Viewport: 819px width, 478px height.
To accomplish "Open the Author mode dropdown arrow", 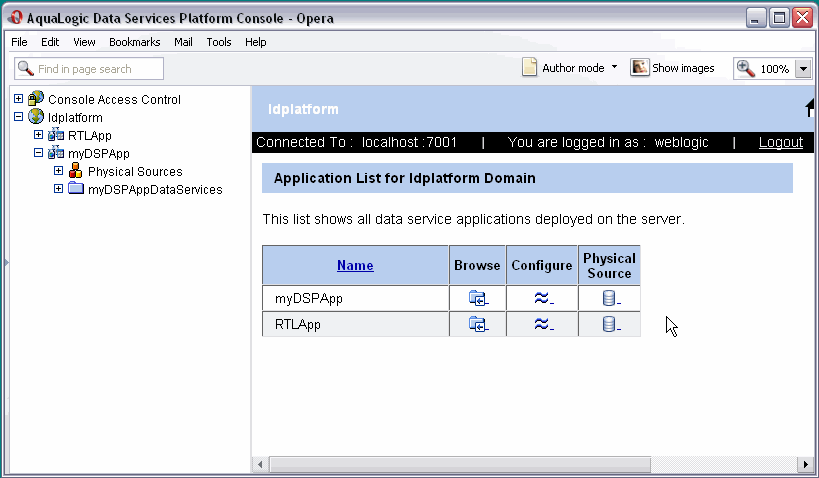I will pos(614,67).
